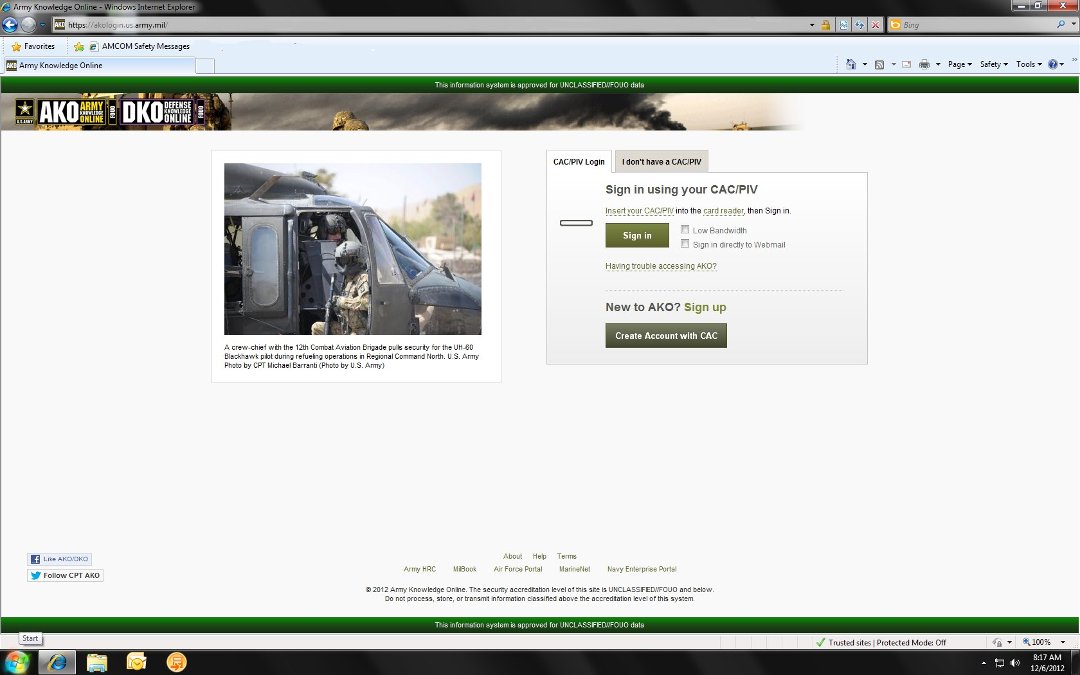
Task: Expand the Print dropdown arrow
Action: point(937,65)
